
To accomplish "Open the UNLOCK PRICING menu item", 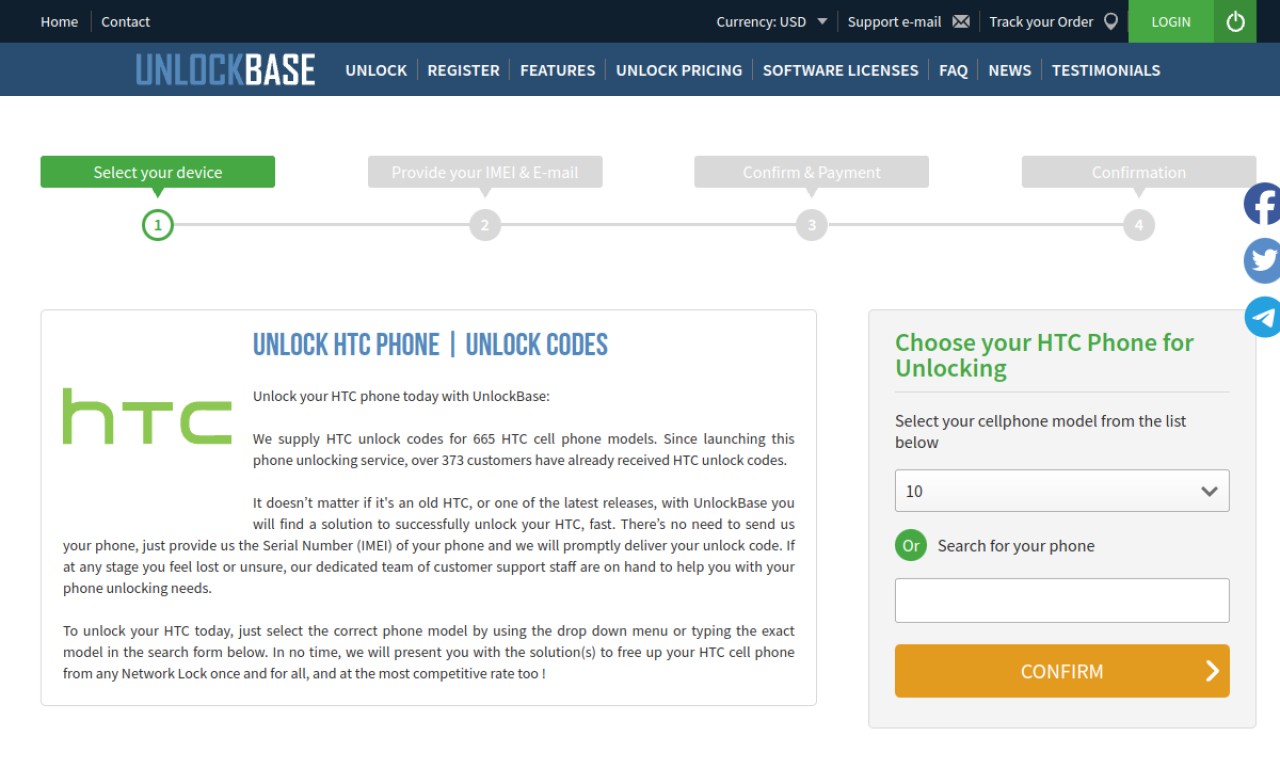I will pos(679,70).
